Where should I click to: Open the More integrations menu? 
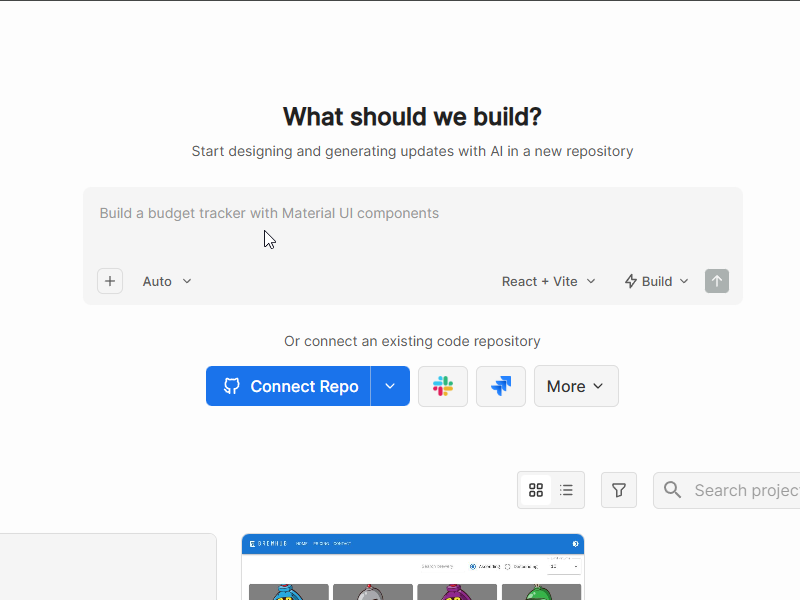(x=576, y=386)
